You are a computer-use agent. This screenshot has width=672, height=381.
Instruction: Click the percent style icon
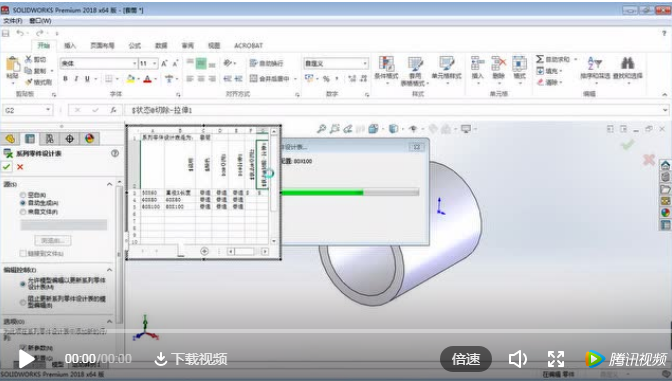[326, 78]
